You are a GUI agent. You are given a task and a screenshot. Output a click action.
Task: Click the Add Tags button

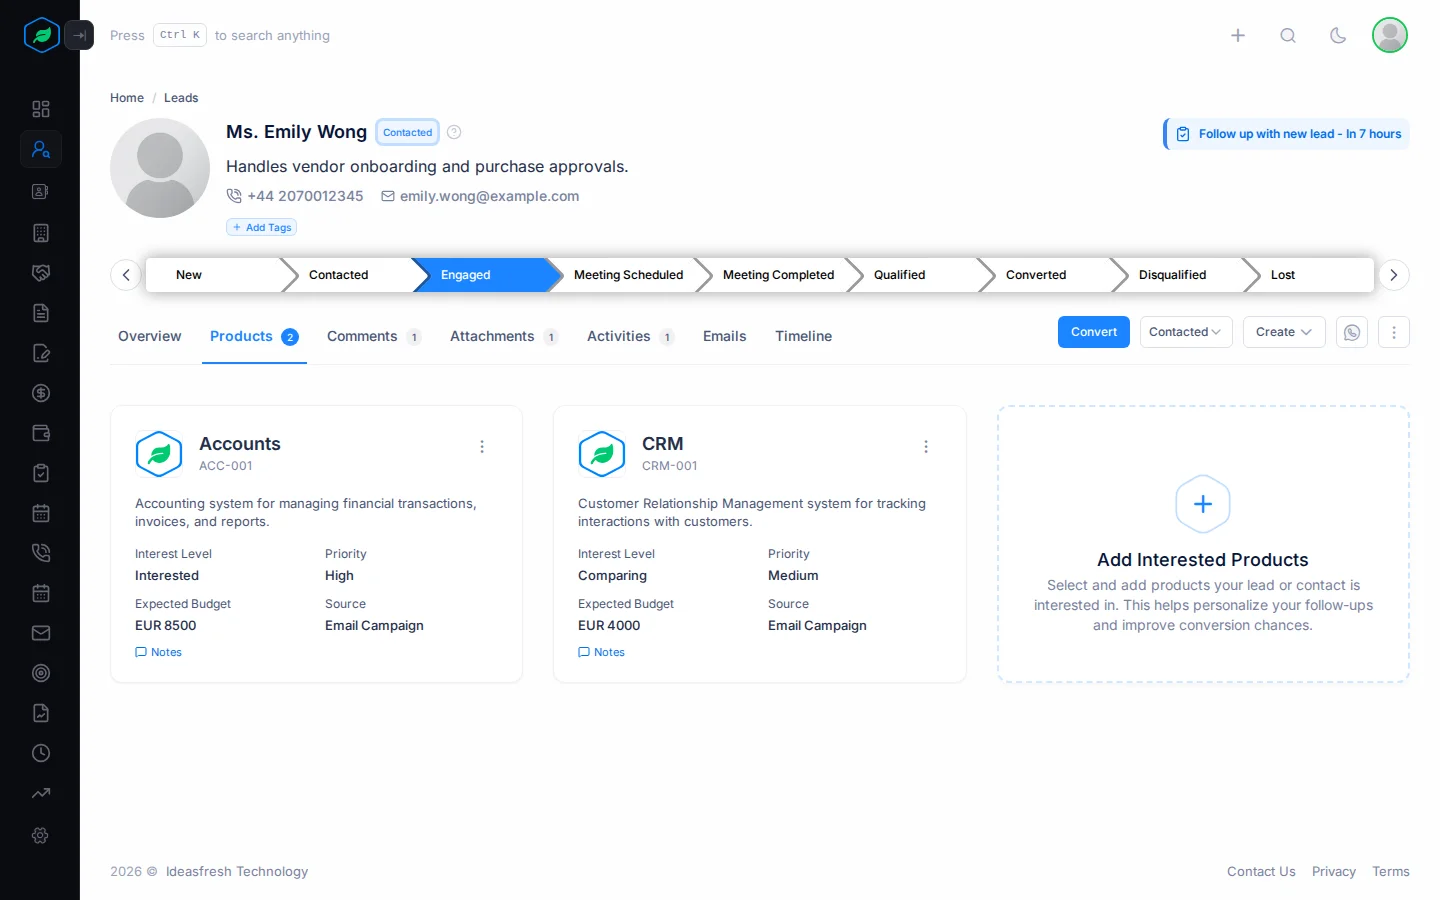coord(261,227)
